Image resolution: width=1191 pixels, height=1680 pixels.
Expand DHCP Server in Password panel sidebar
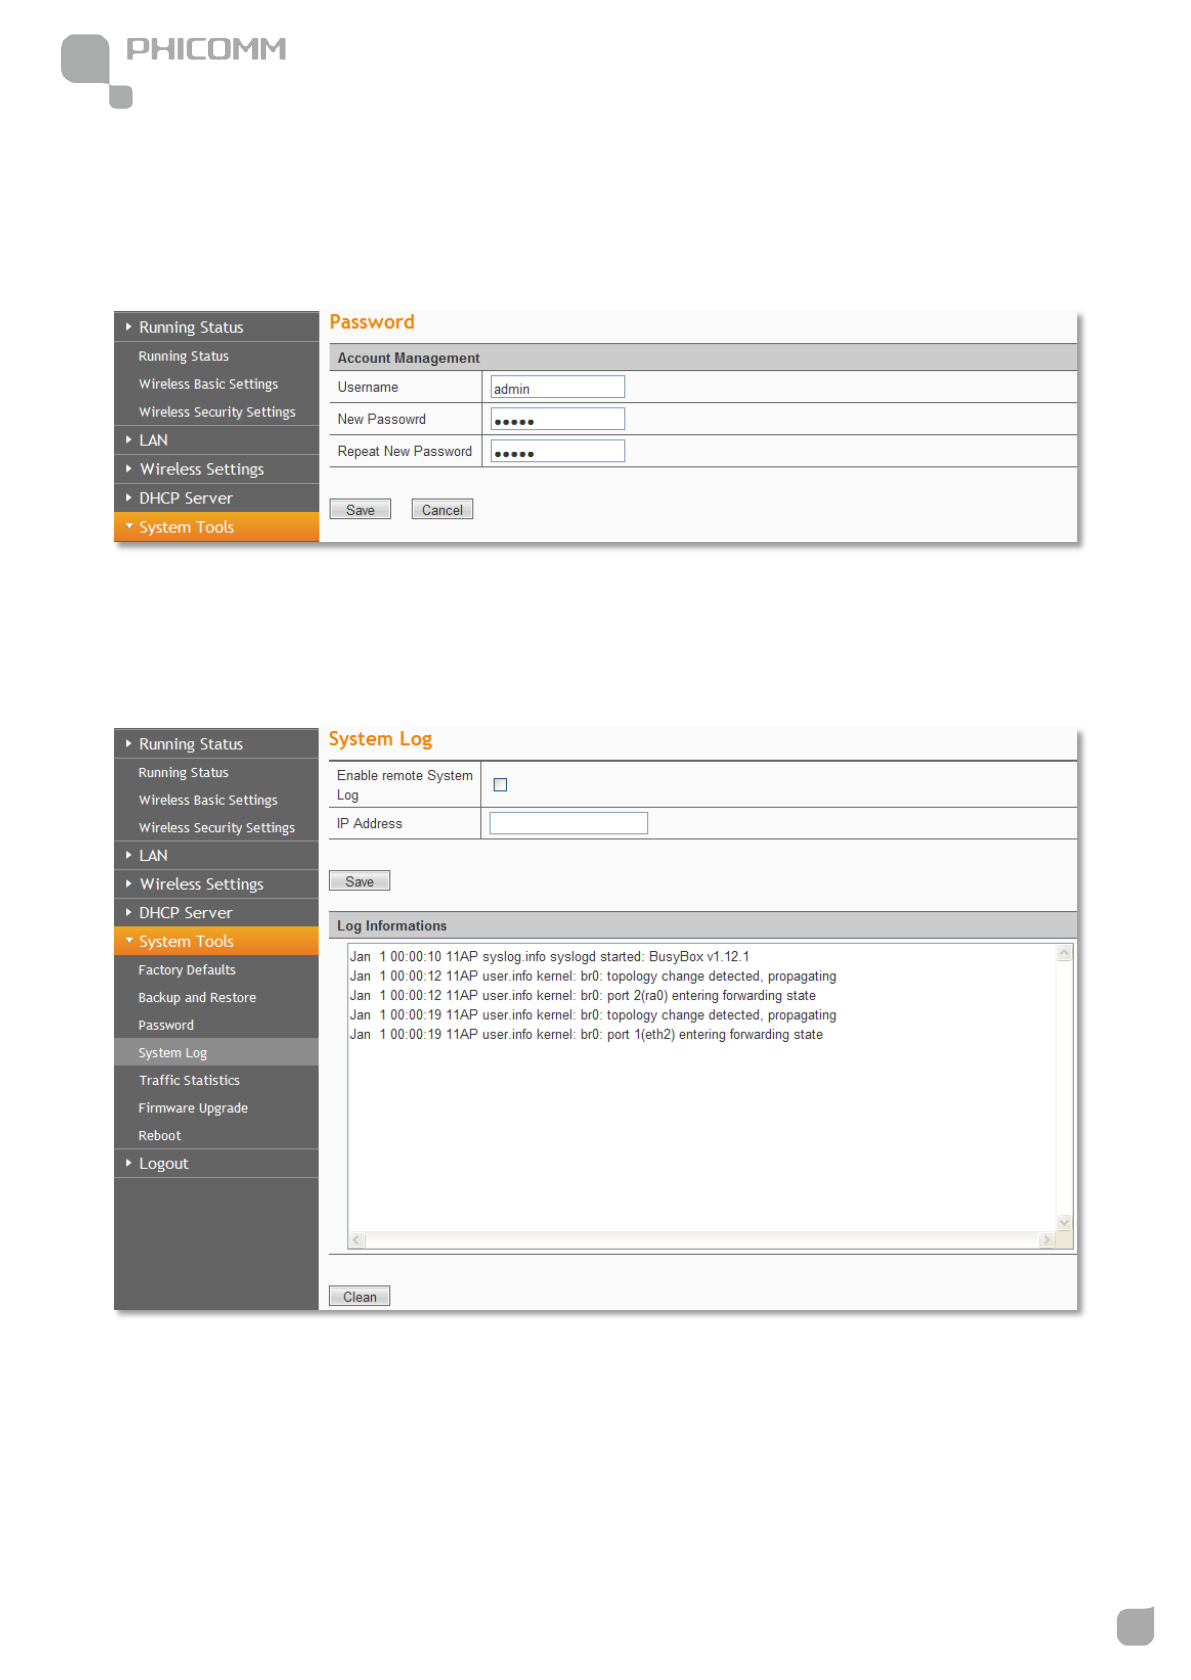pyautogui.click(x=216, y=498)
